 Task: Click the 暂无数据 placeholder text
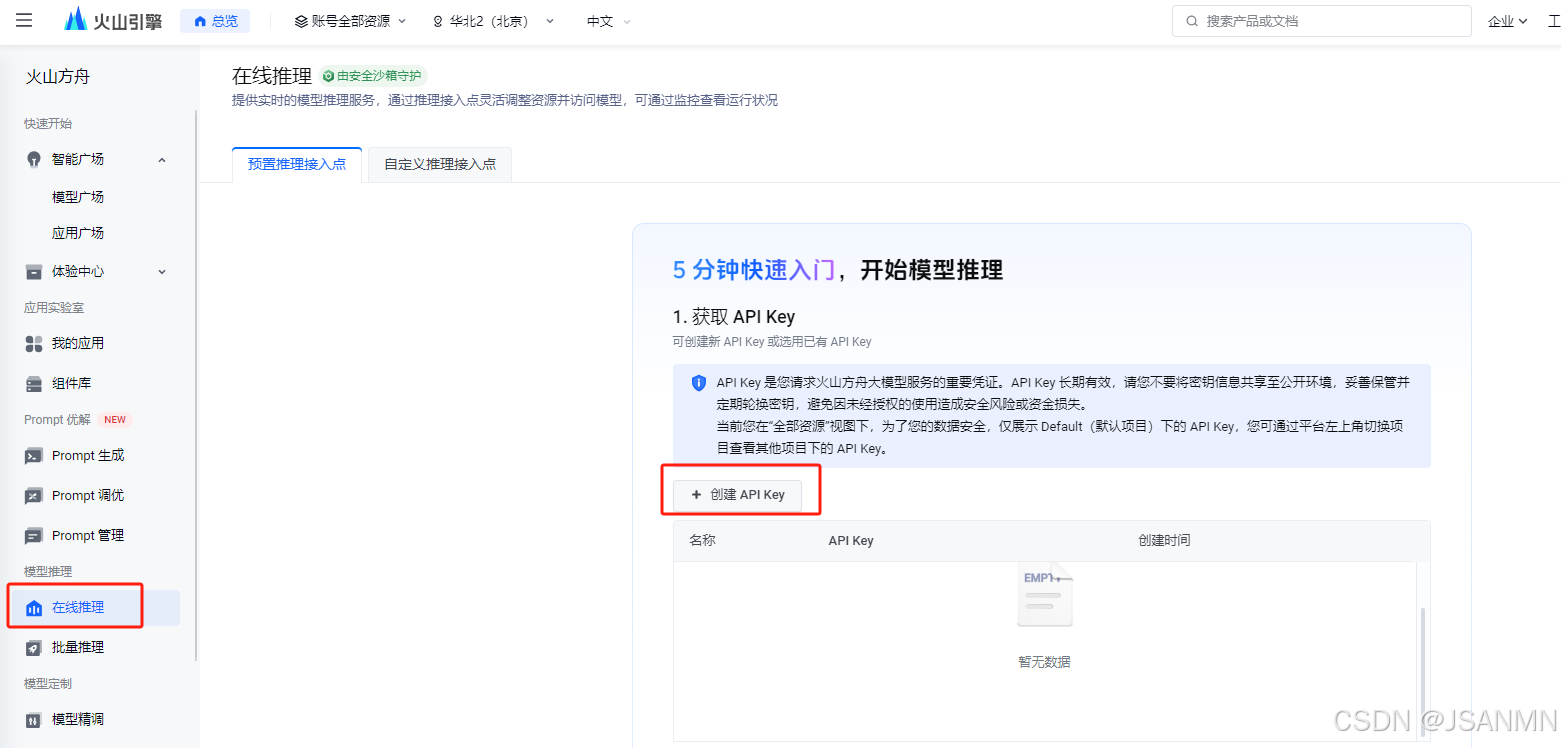(1045, 662)
